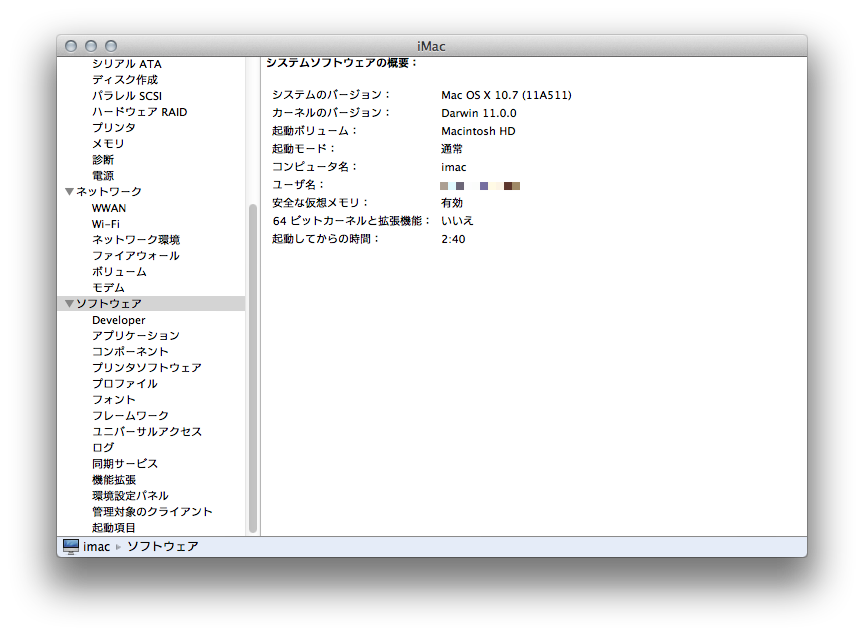Select 同期サービス item
Screen dimensions: 864x636
[125, 463]
